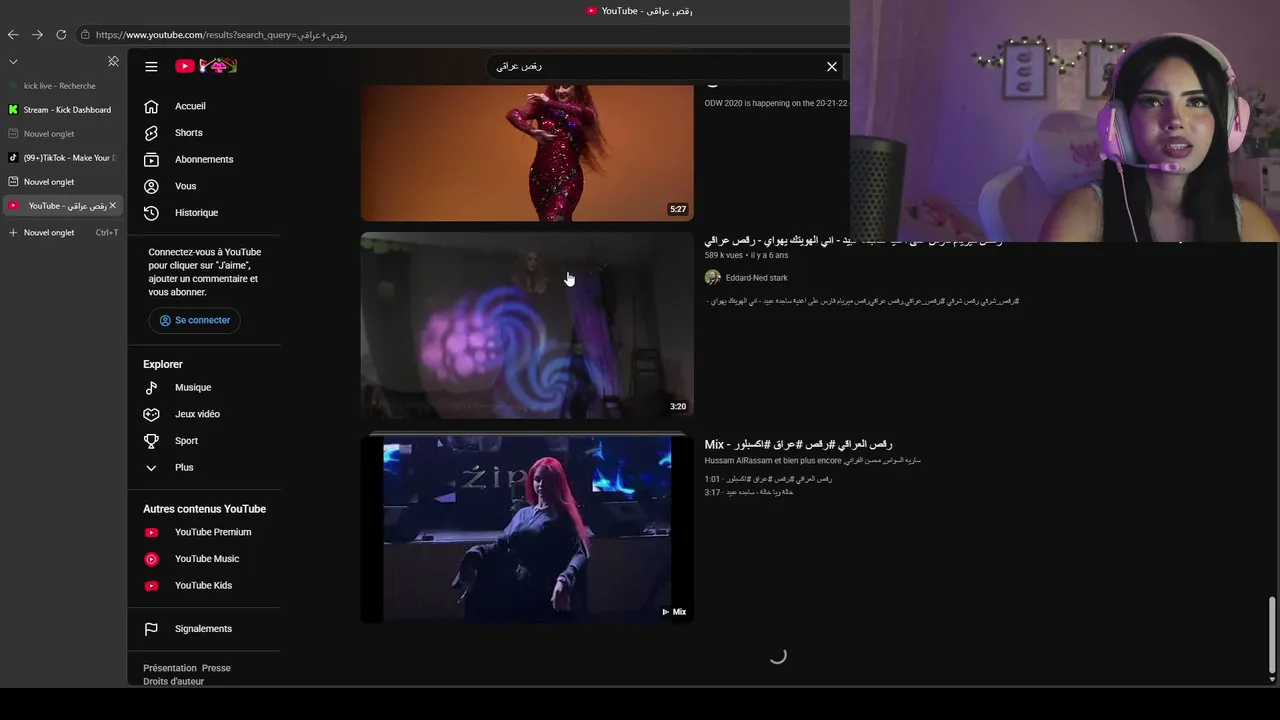This screenshot has height=720, width=1280.
Task: Click the YouTube logo
Action: [206, 66]
